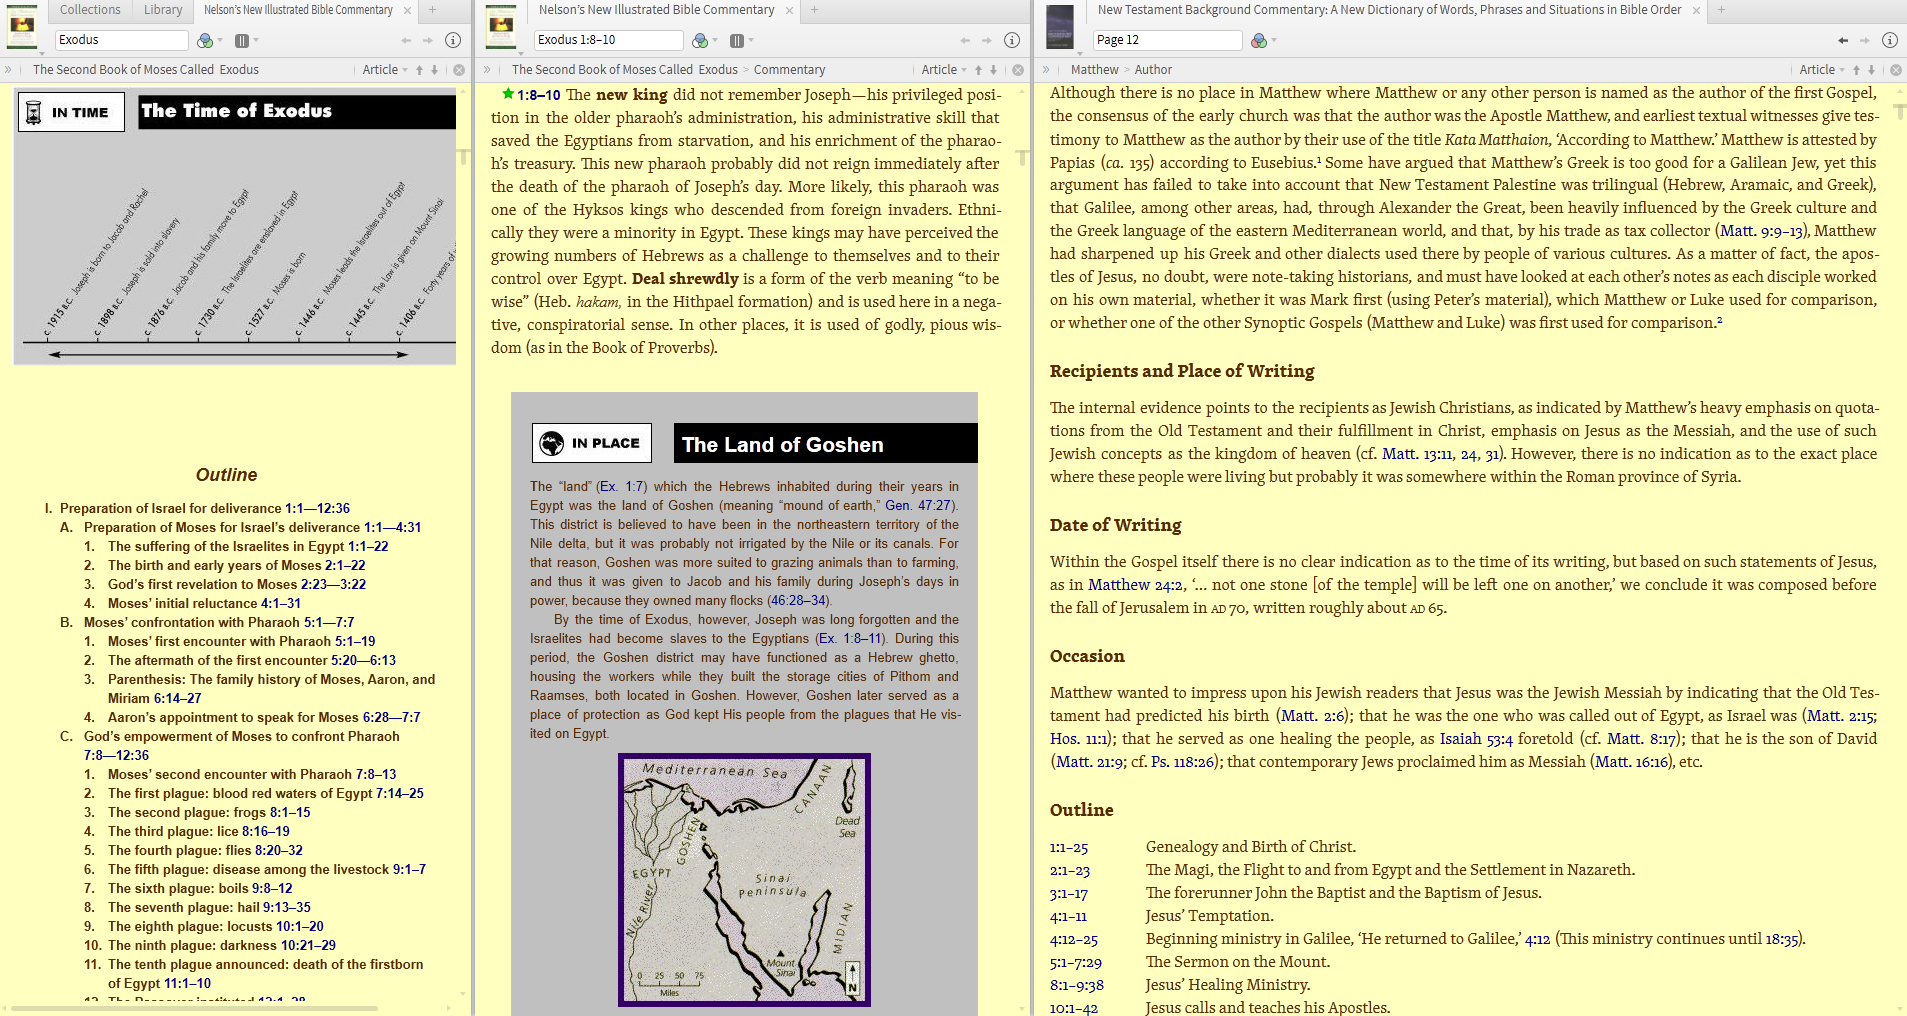Close the locator bar in the left Exodus panel
The image size is (1907, 1016).
pos(459,70)
